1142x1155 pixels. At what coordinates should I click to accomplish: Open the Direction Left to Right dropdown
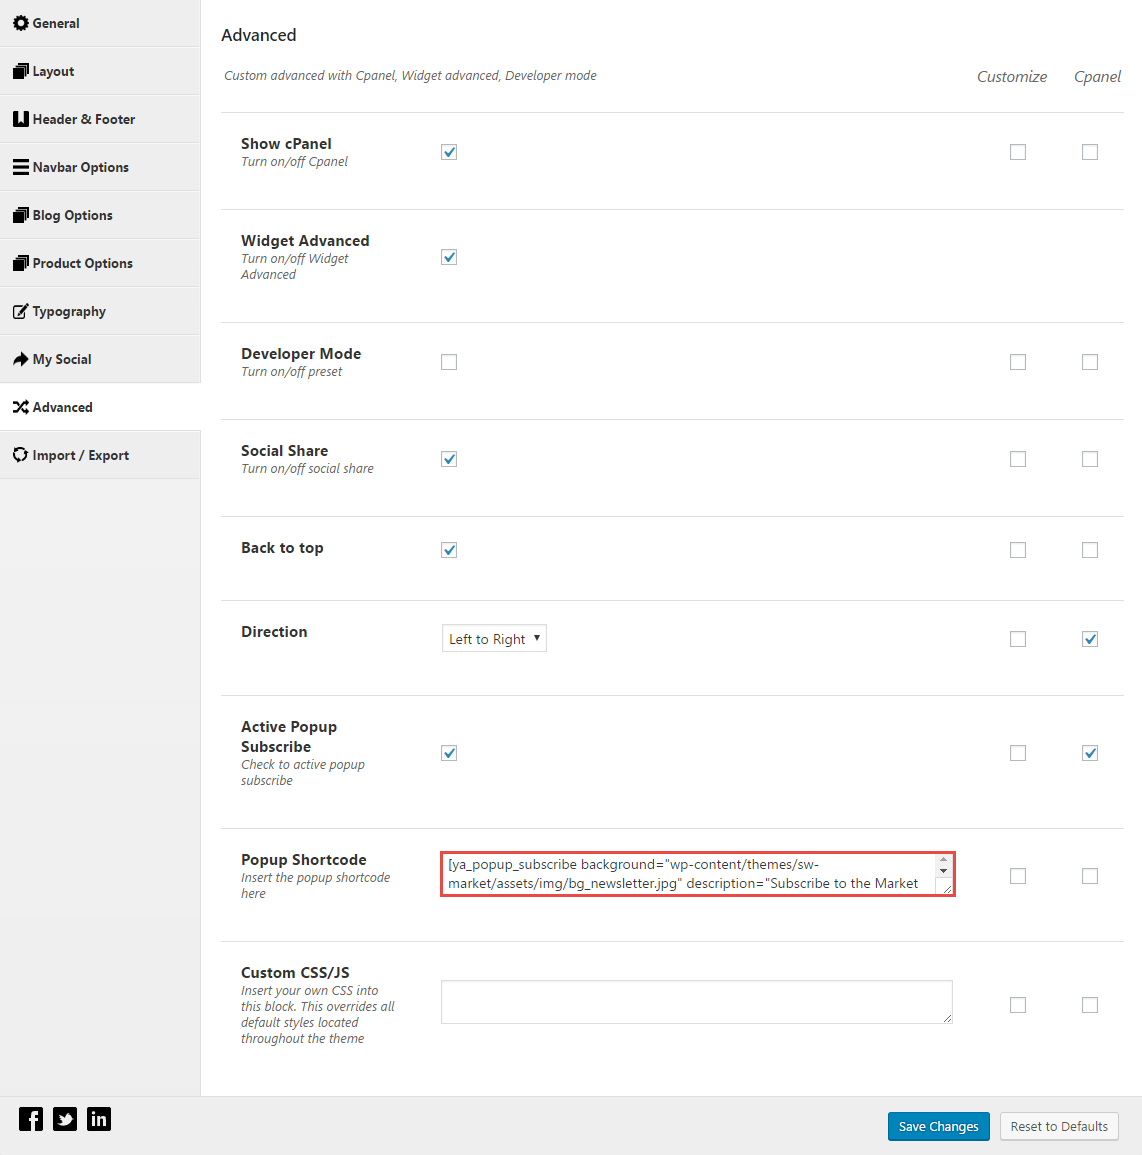(x=494, y=639)
